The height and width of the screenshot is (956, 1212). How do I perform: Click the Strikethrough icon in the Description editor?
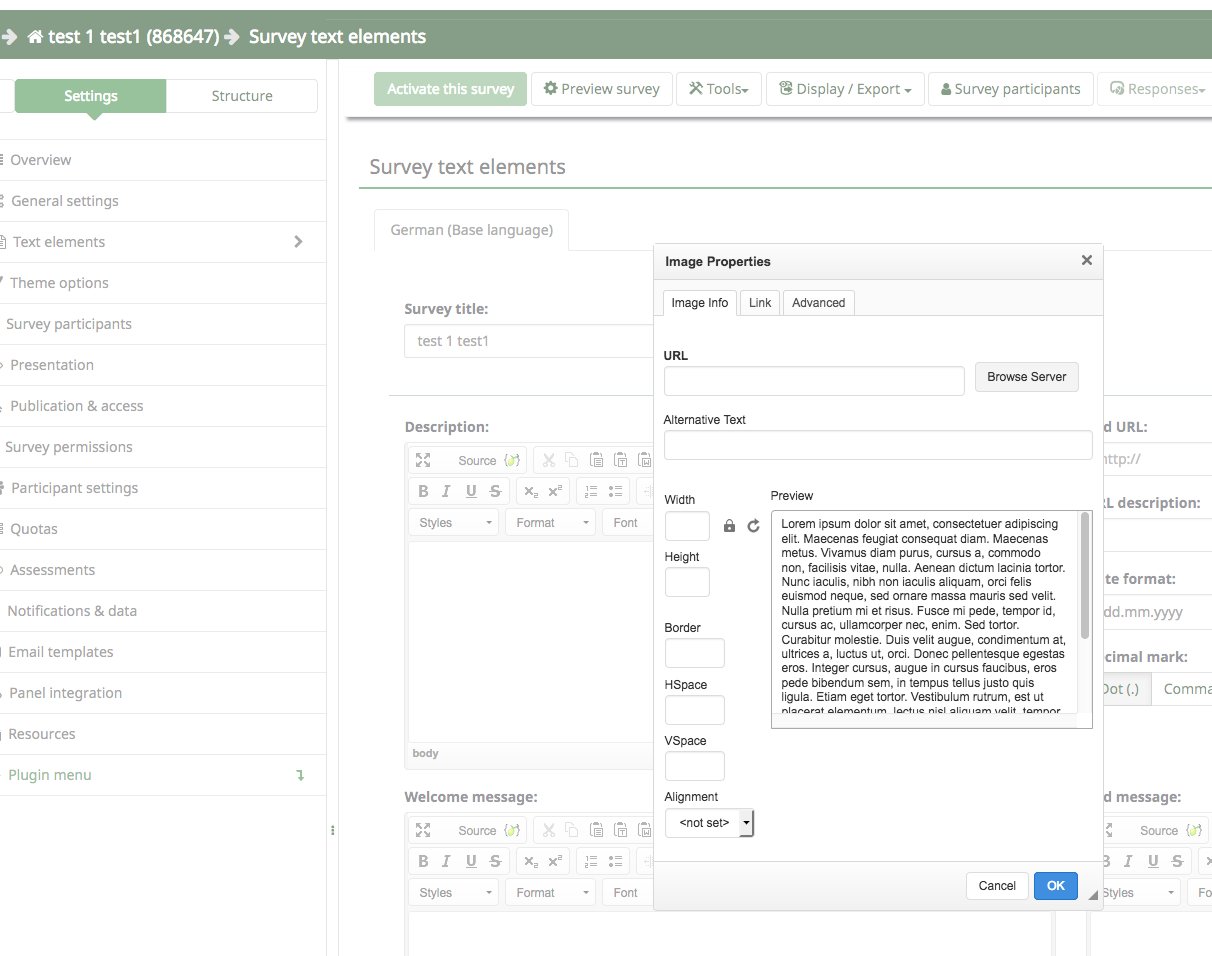[495, 491]
